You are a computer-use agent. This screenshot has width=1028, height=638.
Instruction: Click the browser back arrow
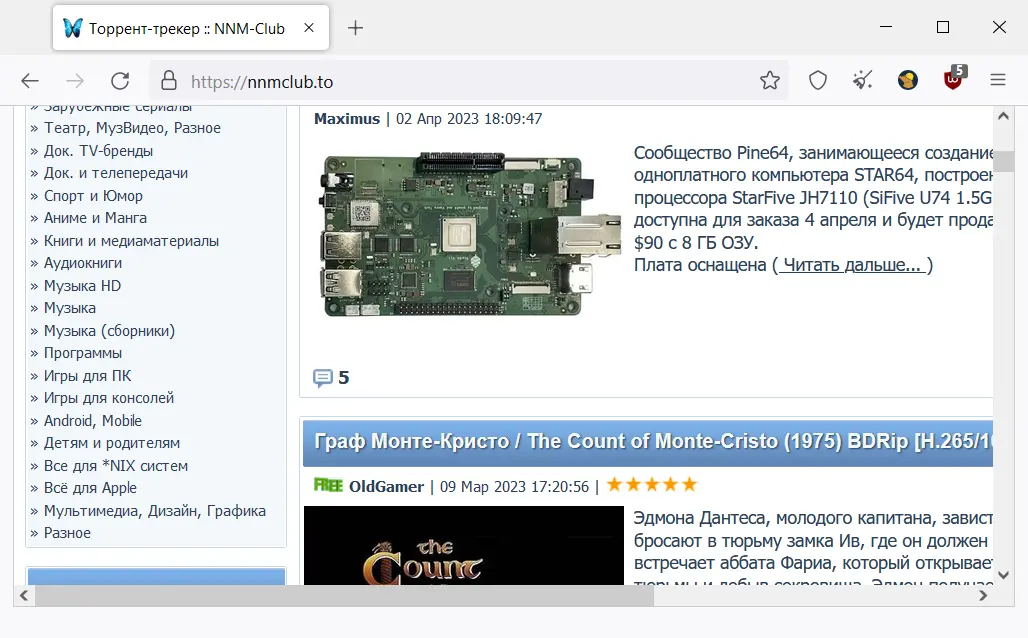30,81
